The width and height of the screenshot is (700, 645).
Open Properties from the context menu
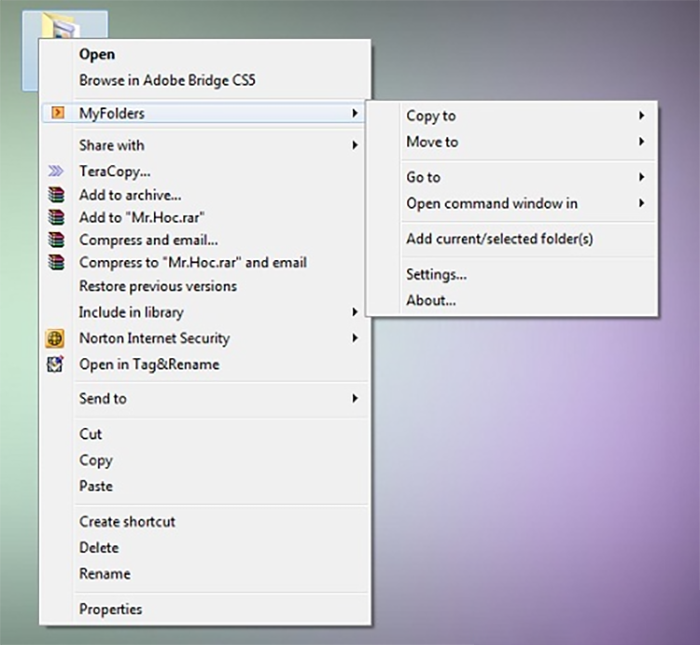click(205, 609)
